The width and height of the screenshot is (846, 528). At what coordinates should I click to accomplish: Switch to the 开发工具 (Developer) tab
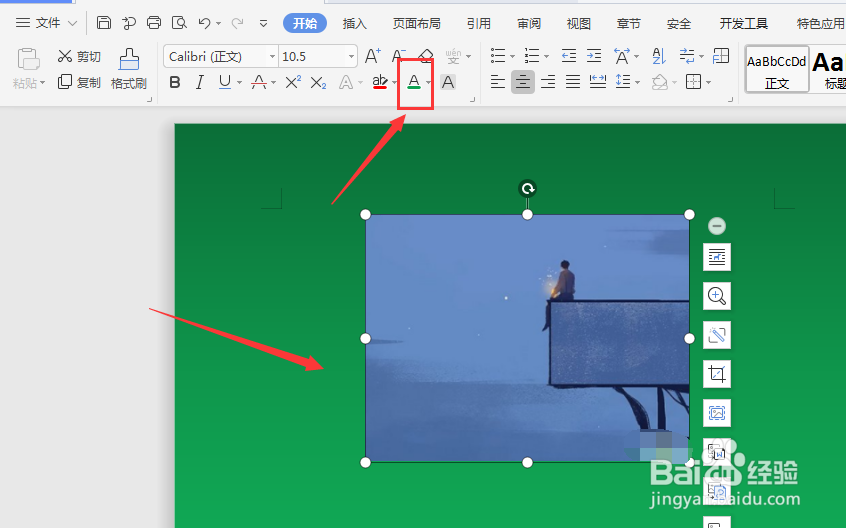[x=743, y=23]
